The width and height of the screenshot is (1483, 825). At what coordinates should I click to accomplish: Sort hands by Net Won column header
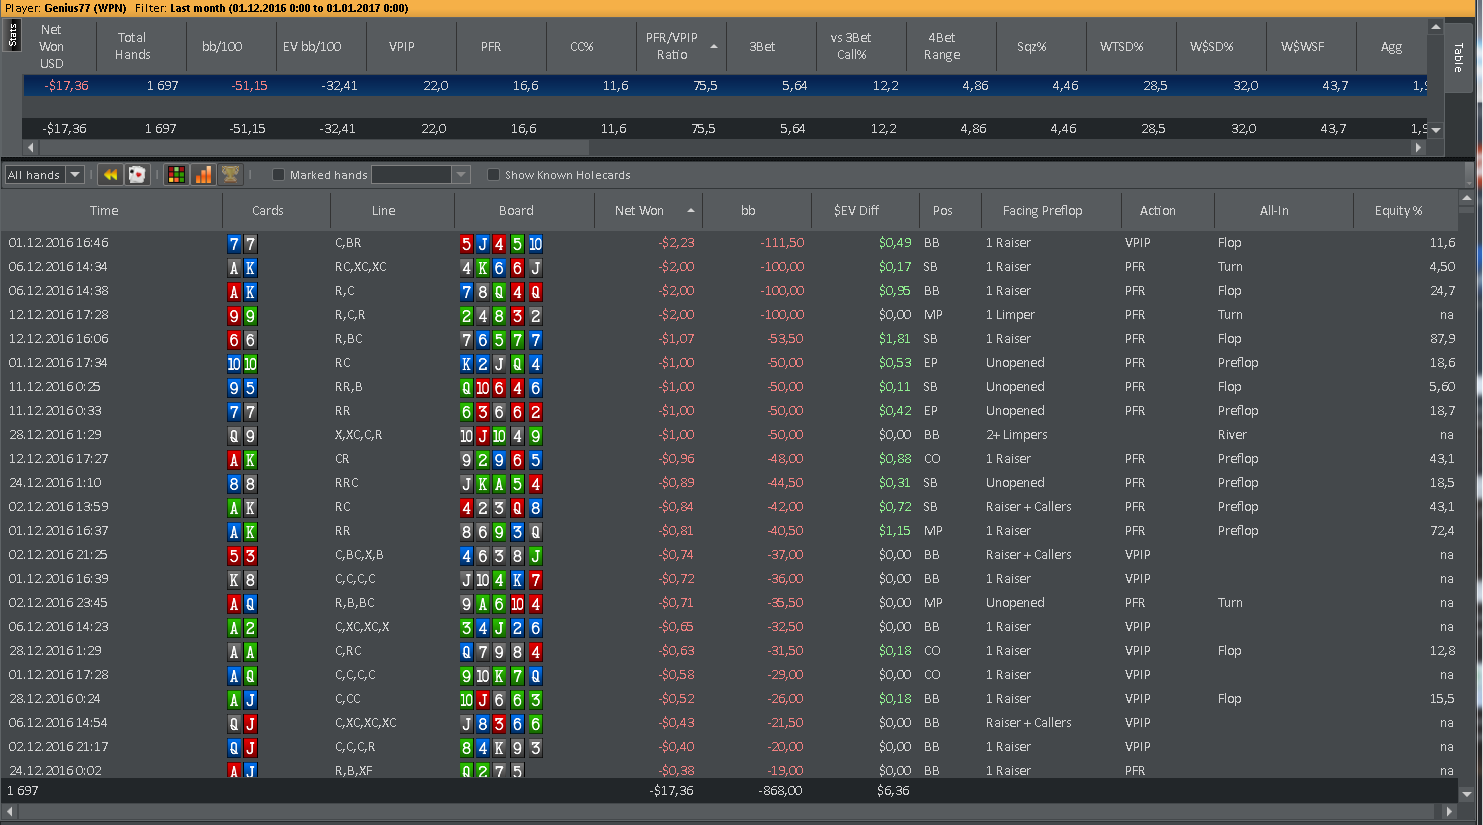point(649,210)
